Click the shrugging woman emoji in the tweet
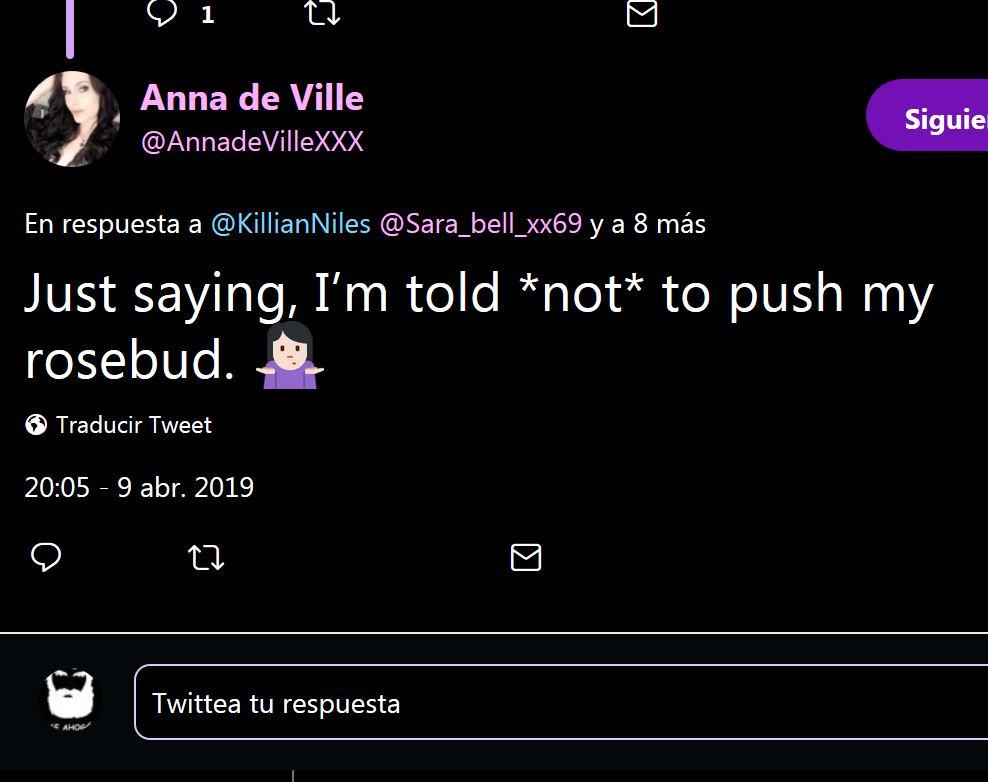Viewport: 988px width, 782px height. [290, 358]
